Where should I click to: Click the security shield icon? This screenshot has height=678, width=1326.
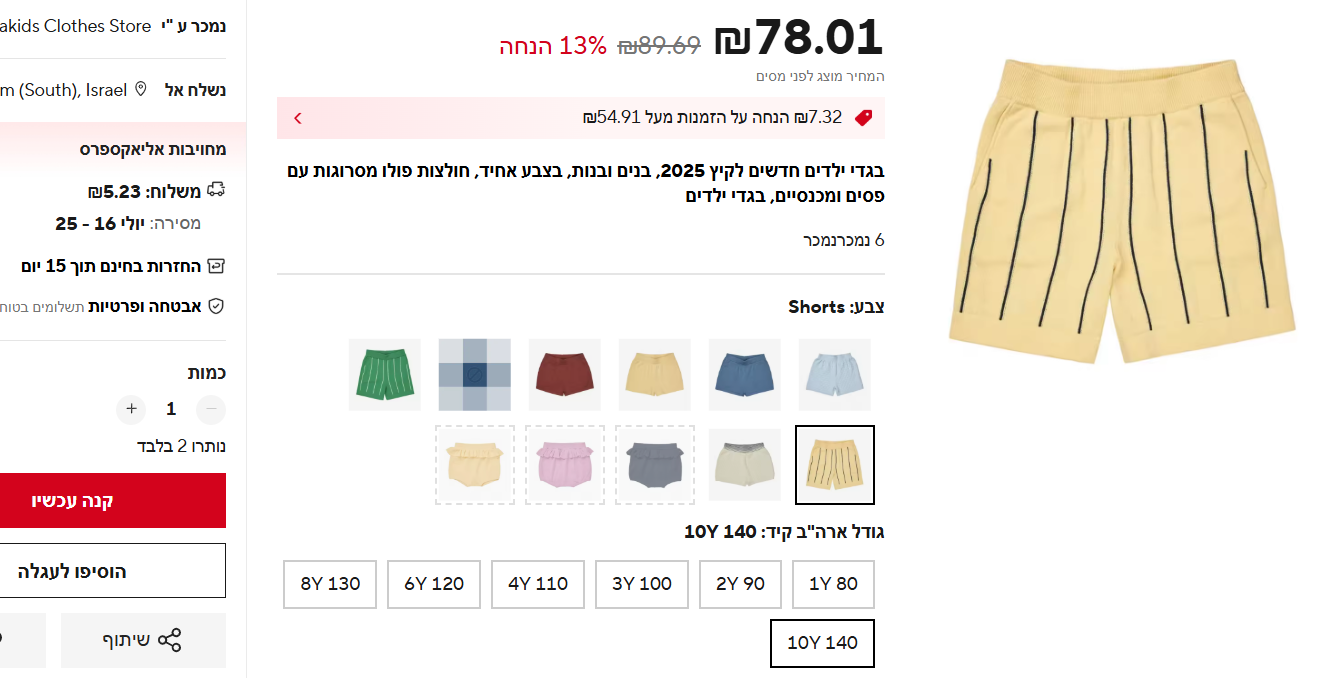pos(216,306)
